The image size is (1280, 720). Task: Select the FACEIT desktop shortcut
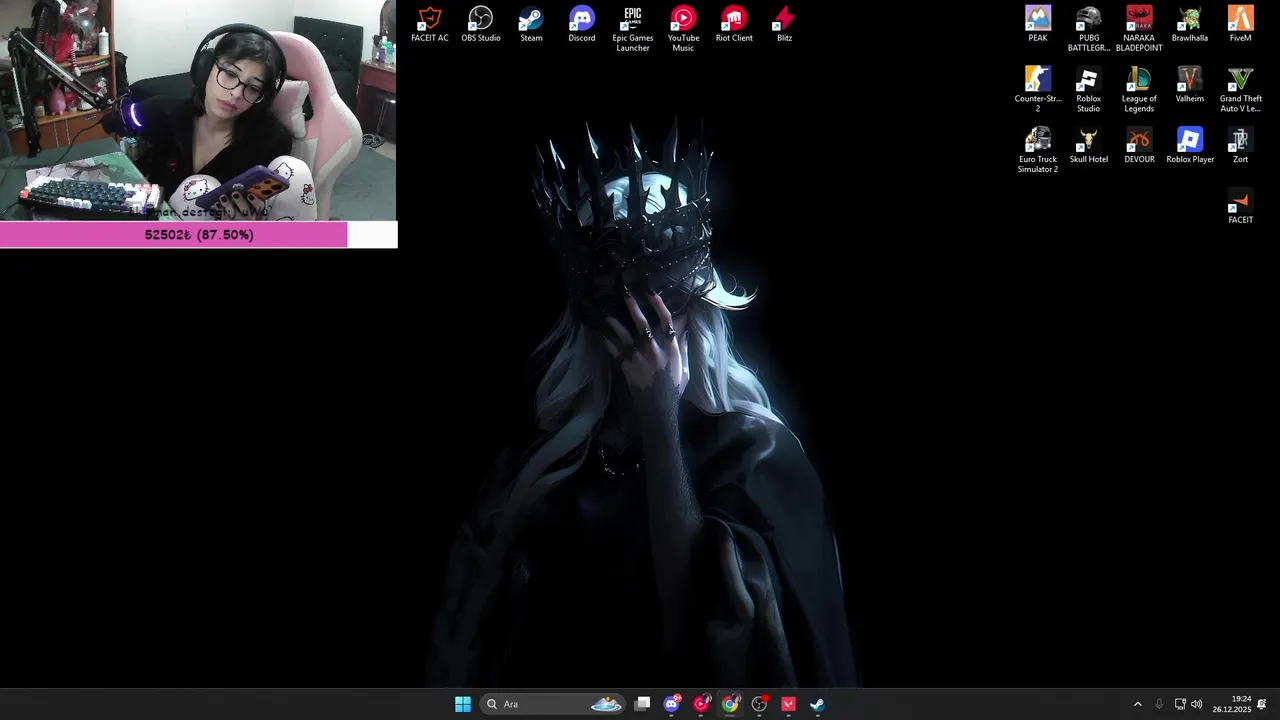click(1240, 207)
